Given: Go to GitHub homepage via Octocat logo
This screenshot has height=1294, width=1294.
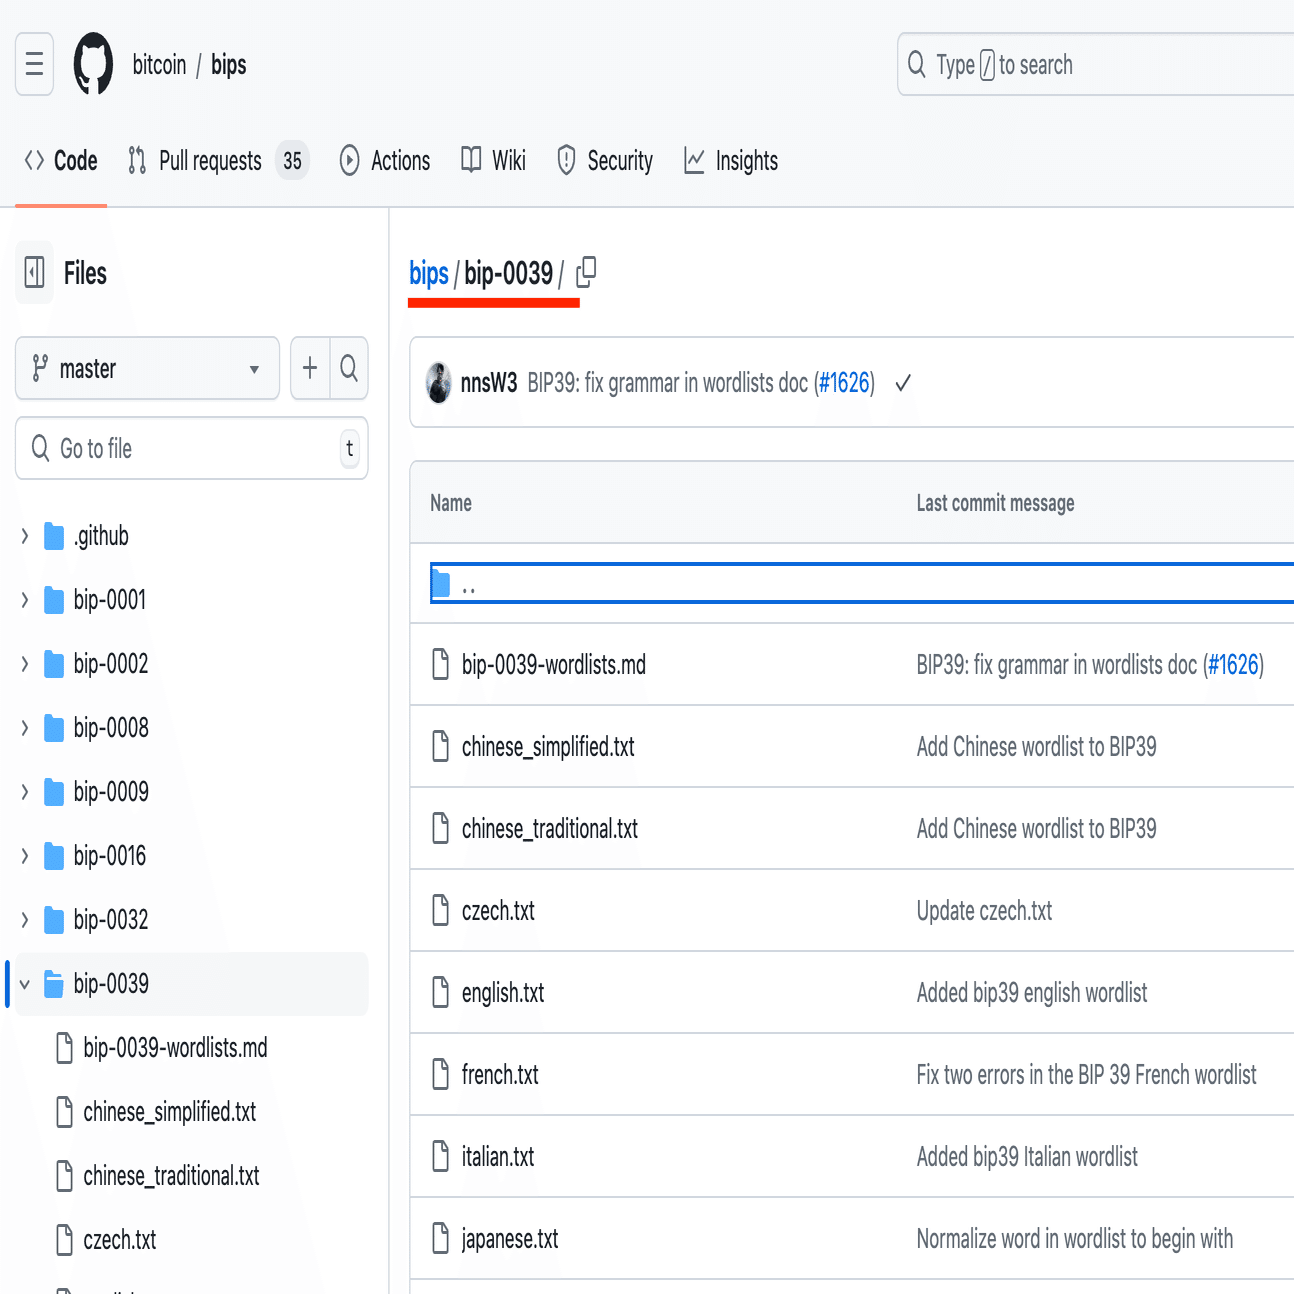Looking at the screenshot, I should click(94, 64).
